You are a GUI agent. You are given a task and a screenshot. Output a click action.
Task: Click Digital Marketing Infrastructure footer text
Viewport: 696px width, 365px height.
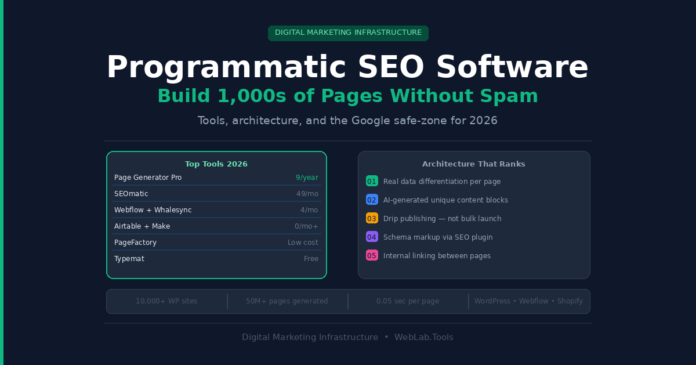click(x=310, y=337)
